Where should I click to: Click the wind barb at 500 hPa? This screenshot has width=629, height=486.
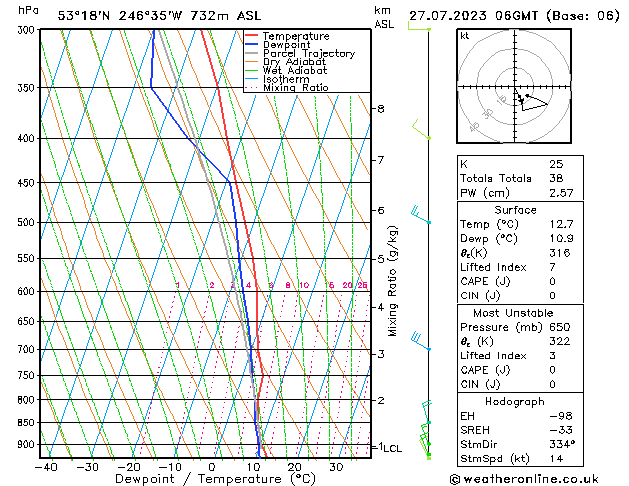pos(420,214)
